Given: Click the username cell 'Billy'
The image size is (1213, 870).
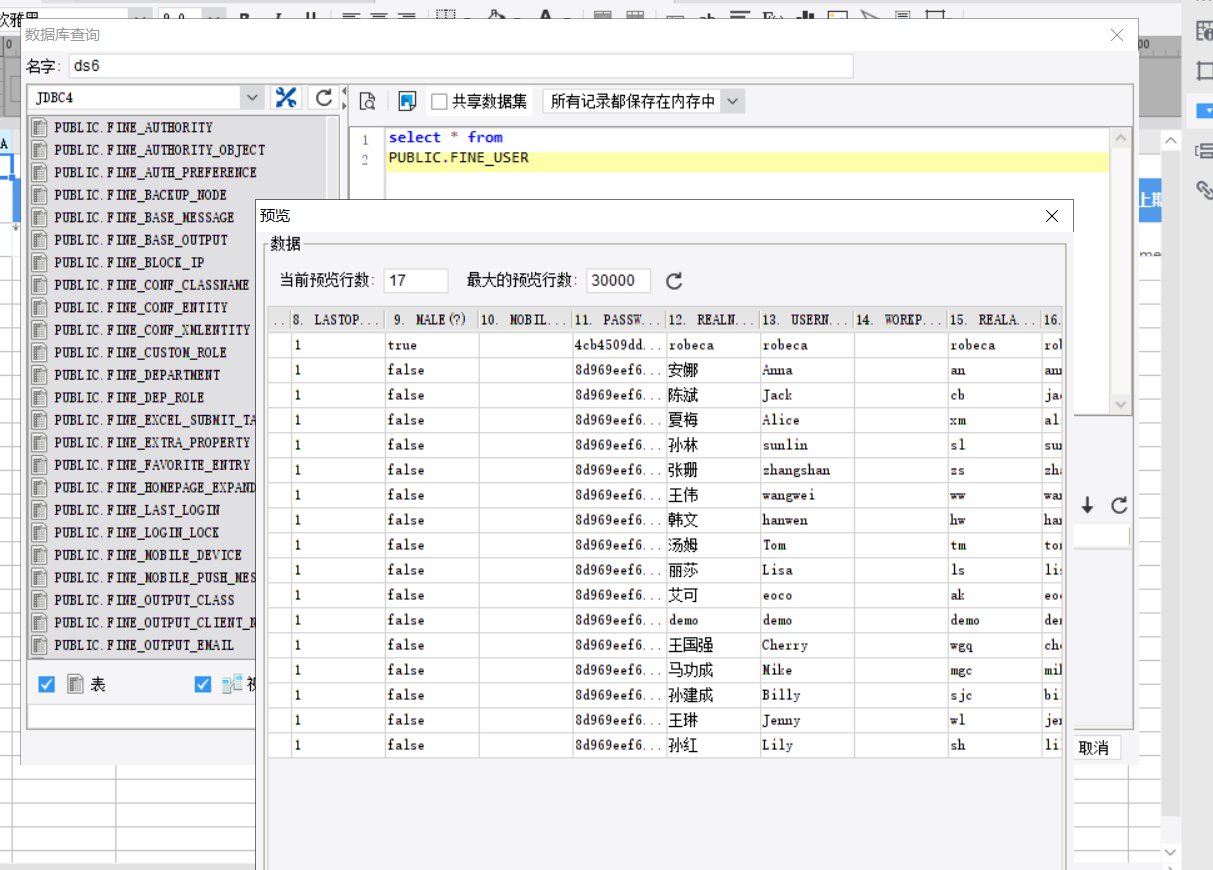Looking at the screenshot, I should point(807,695).
